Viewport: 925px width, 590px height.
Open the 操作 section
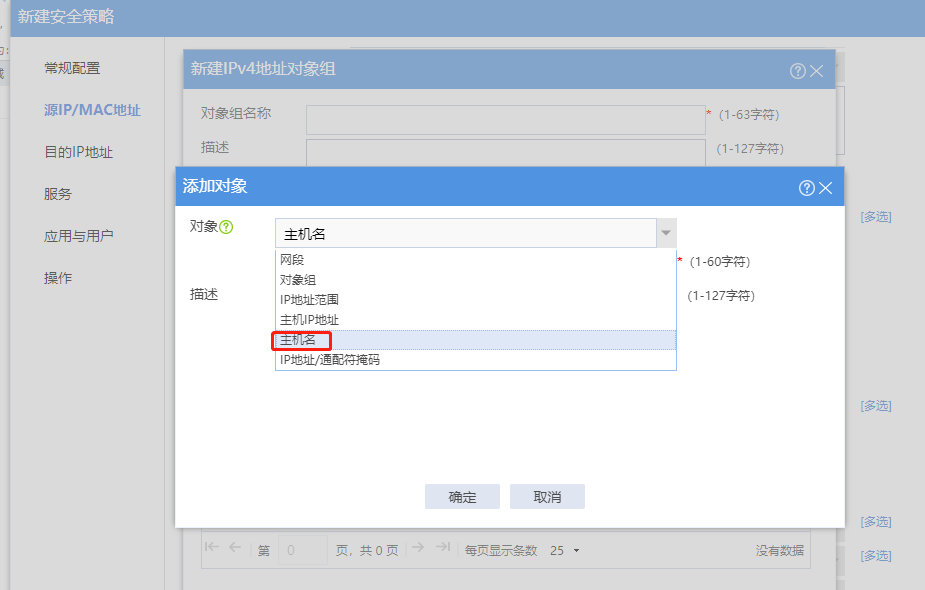click(58, 278)
